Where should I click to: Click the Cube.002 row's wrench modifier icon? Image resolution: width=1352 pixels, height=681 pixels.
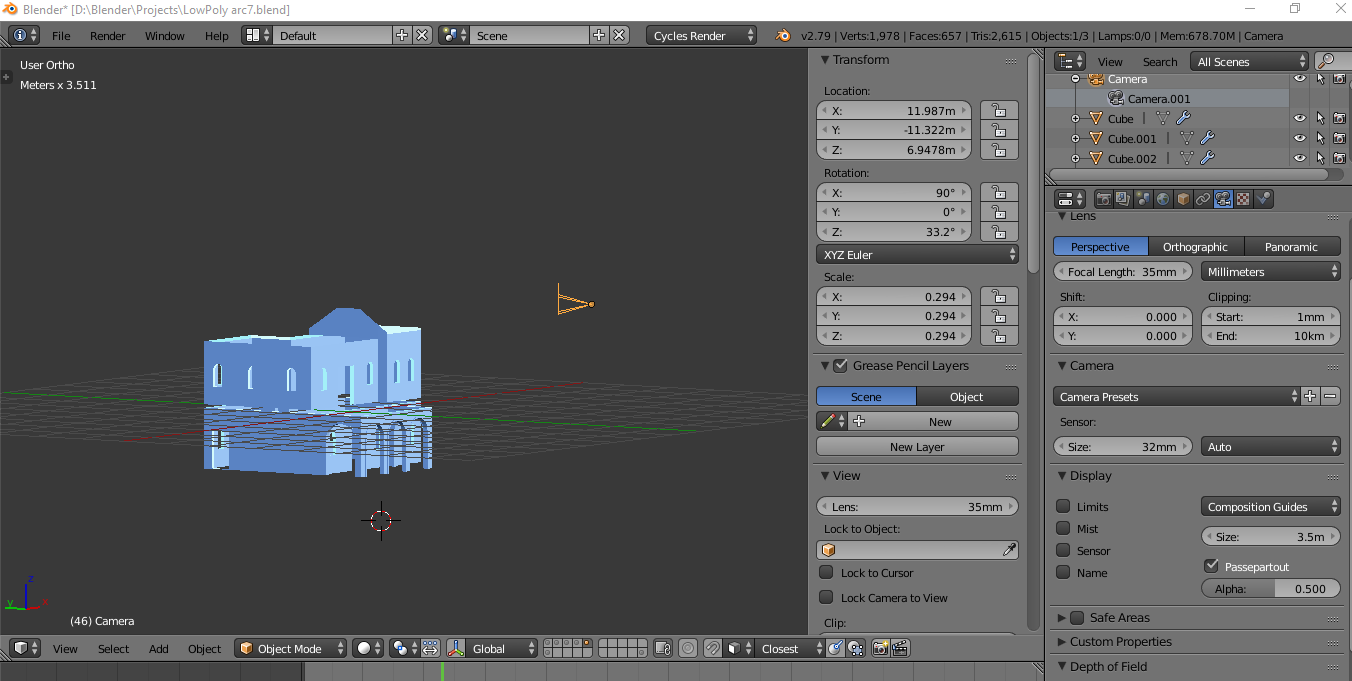pyautogui.click(x=1207, y=159)
